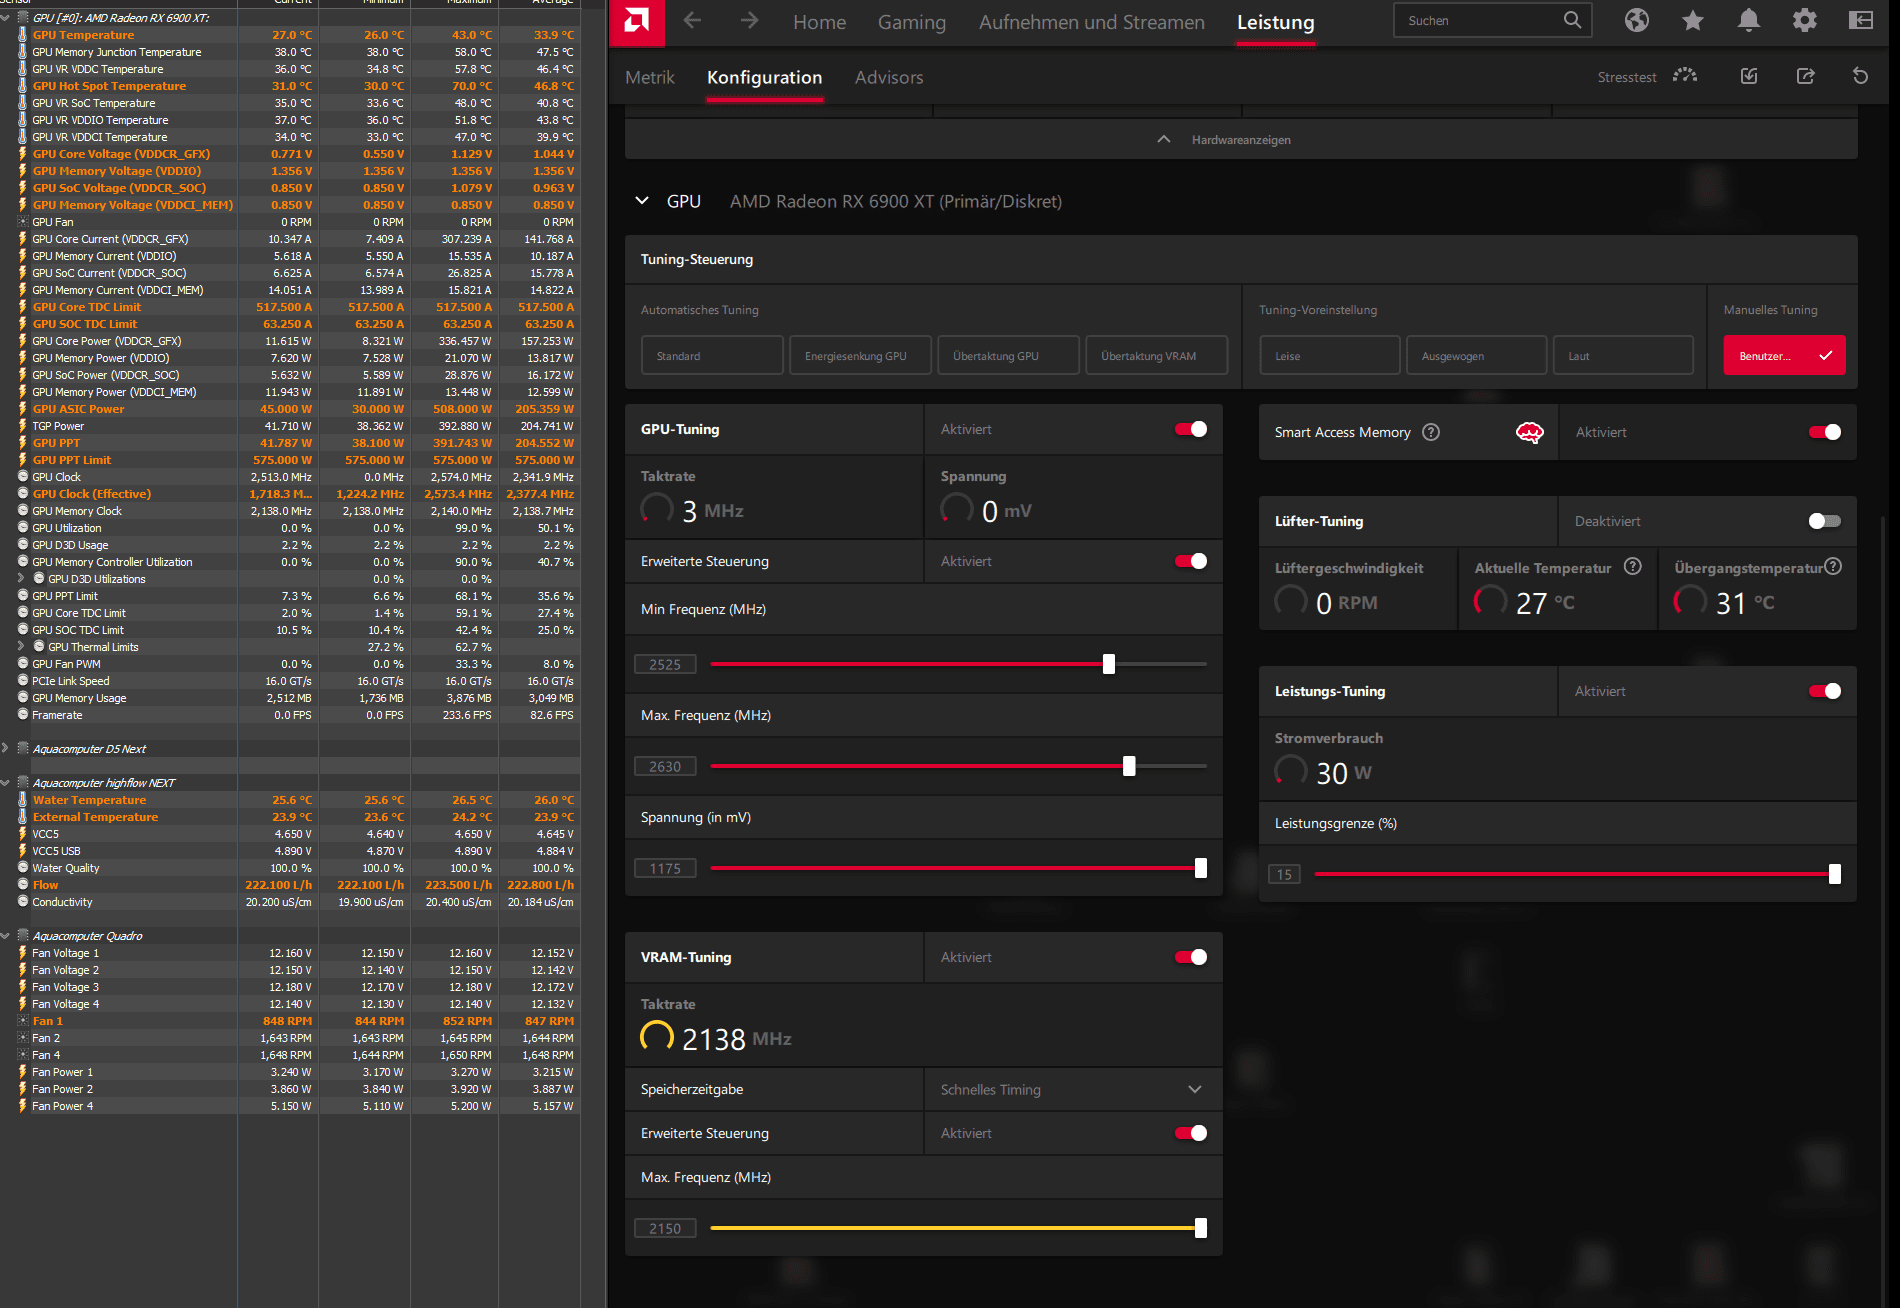Viewport: 1900px width, 1308px height.
Task: Collapse the GPU section chevron
Action: point(642,201)
